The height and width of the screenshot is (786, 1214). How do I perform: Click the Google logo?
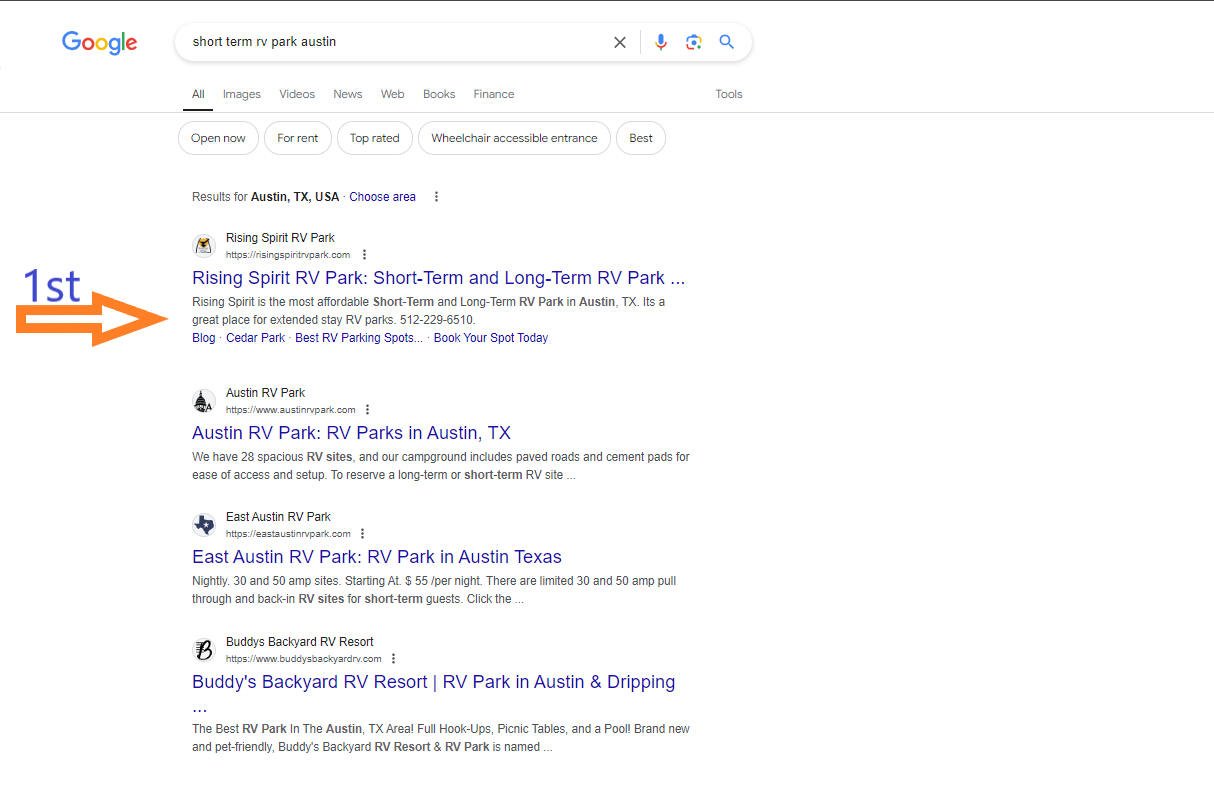pyautogui.click(x=99, y=43)
